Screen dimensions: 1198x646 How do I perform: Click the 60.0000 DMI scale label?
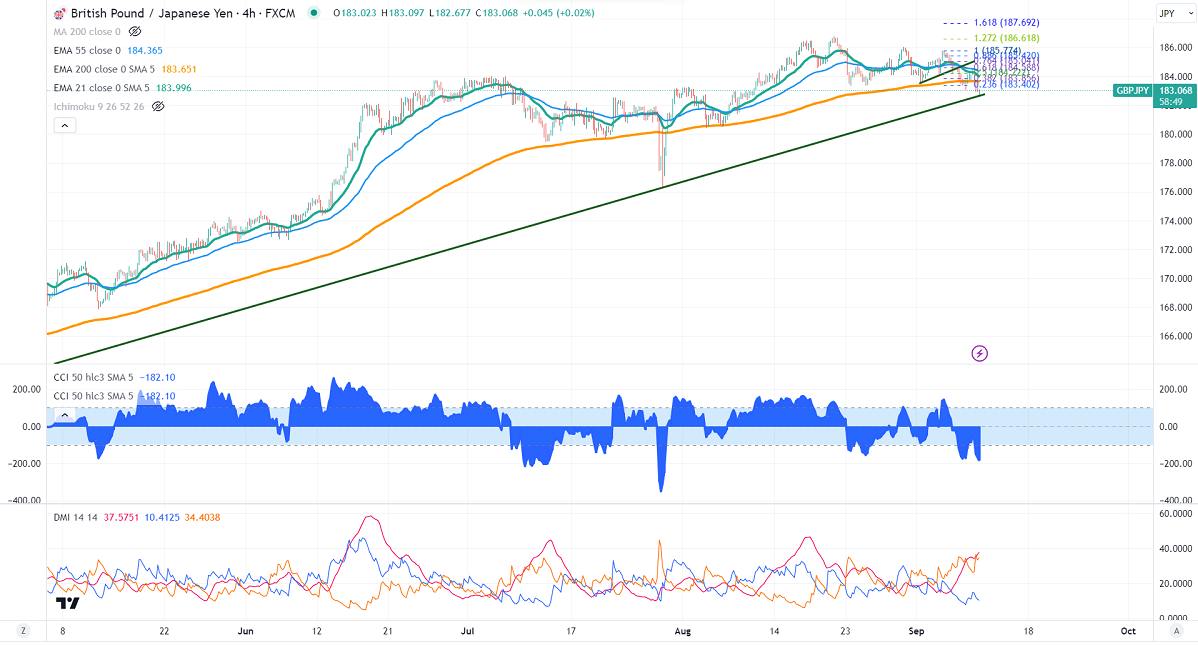click(x=1176, y=514)
